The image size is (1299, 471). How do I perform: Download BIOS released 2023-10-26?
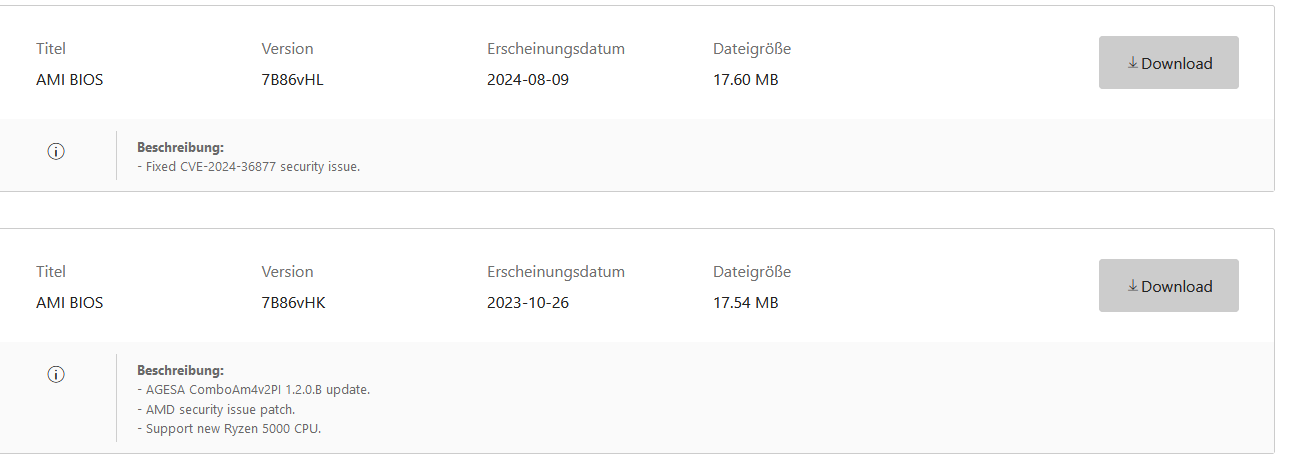coord(1168,286)
